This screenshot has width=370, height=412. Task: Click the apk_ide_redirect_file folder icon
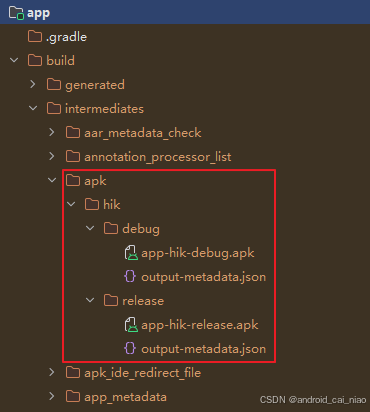[73, 373]
